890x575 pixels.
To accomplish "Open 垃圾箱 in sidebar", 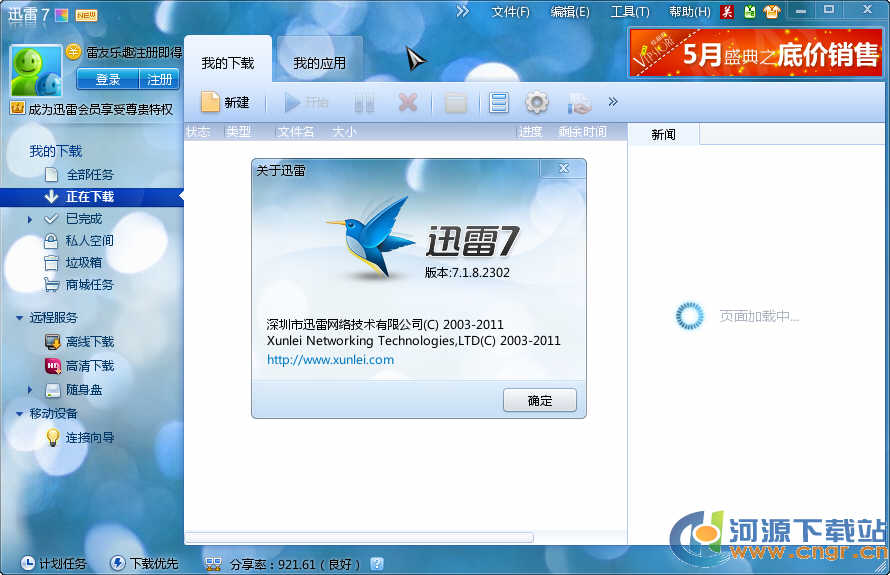I will [83, 263].
